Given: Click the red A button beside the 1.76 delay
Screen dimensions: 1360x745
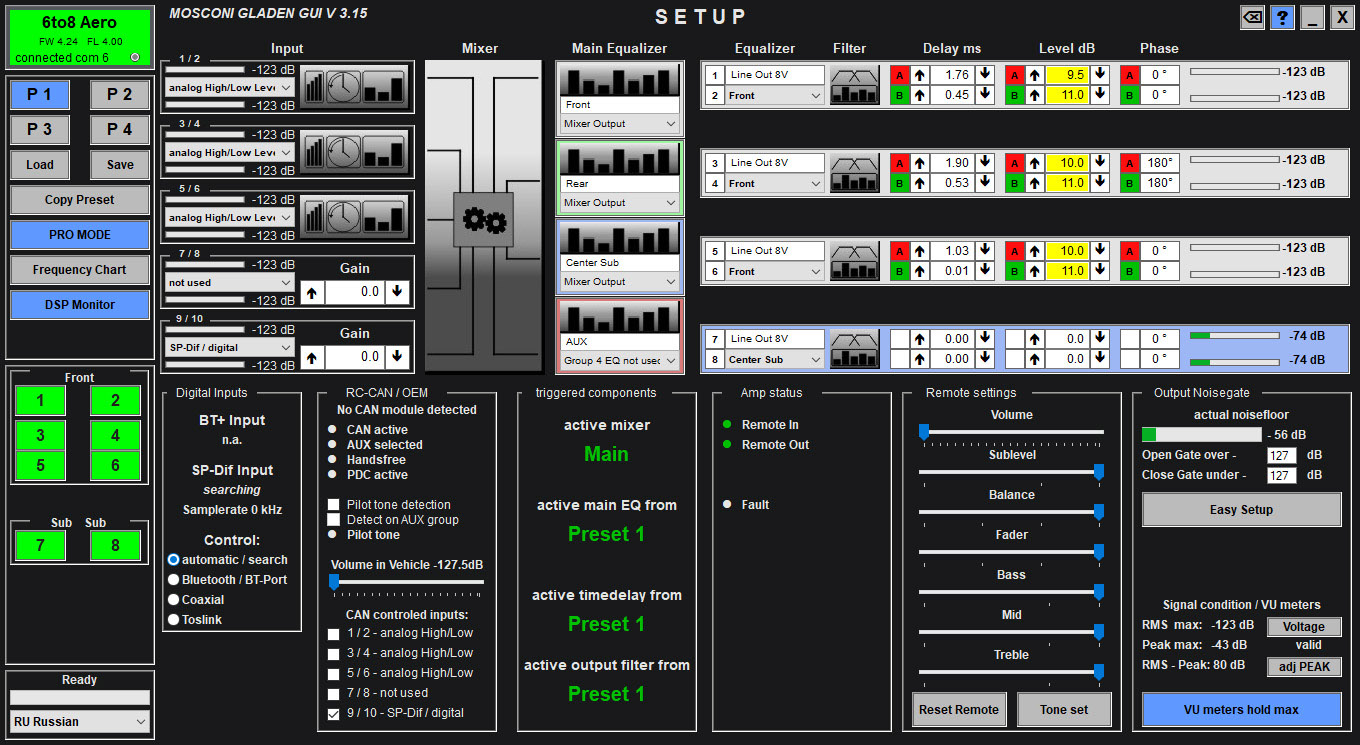Looking at the screenshot, I should click(x=899, y=75).
